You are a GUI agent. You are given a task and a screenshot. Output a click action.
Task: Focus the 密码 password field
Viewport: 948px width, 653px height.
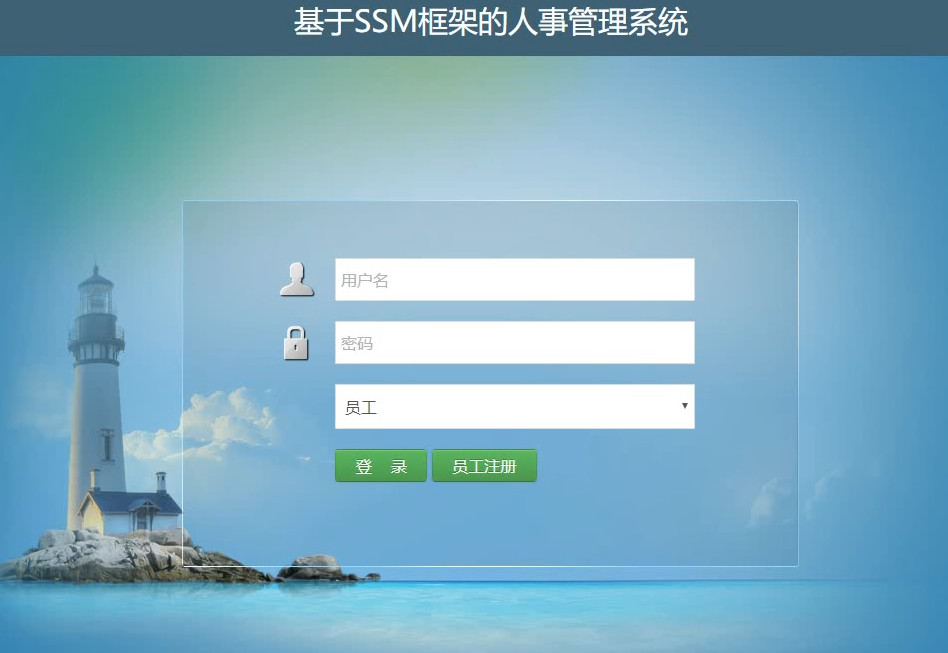[515, 342]
